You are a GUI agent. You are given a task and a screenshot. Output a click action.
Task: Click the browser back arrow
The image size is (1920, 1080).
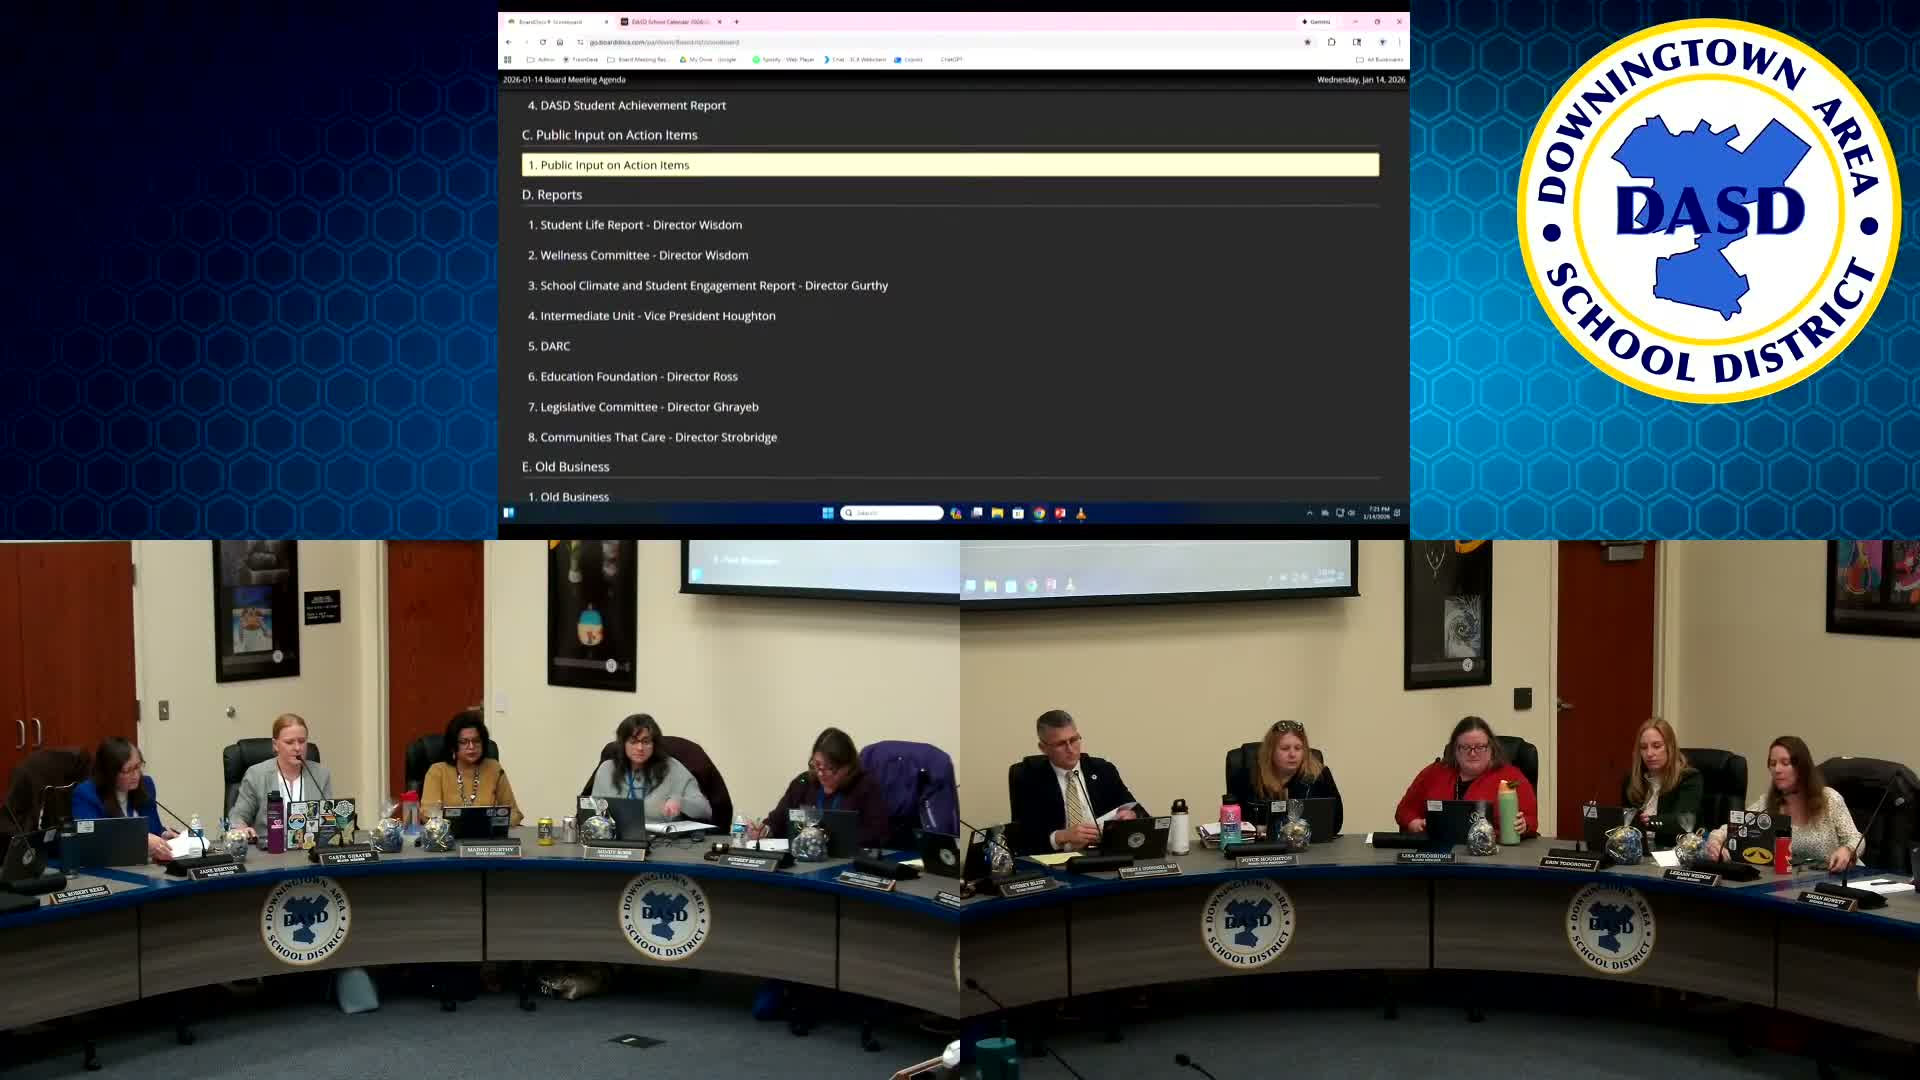click(509, 42)
